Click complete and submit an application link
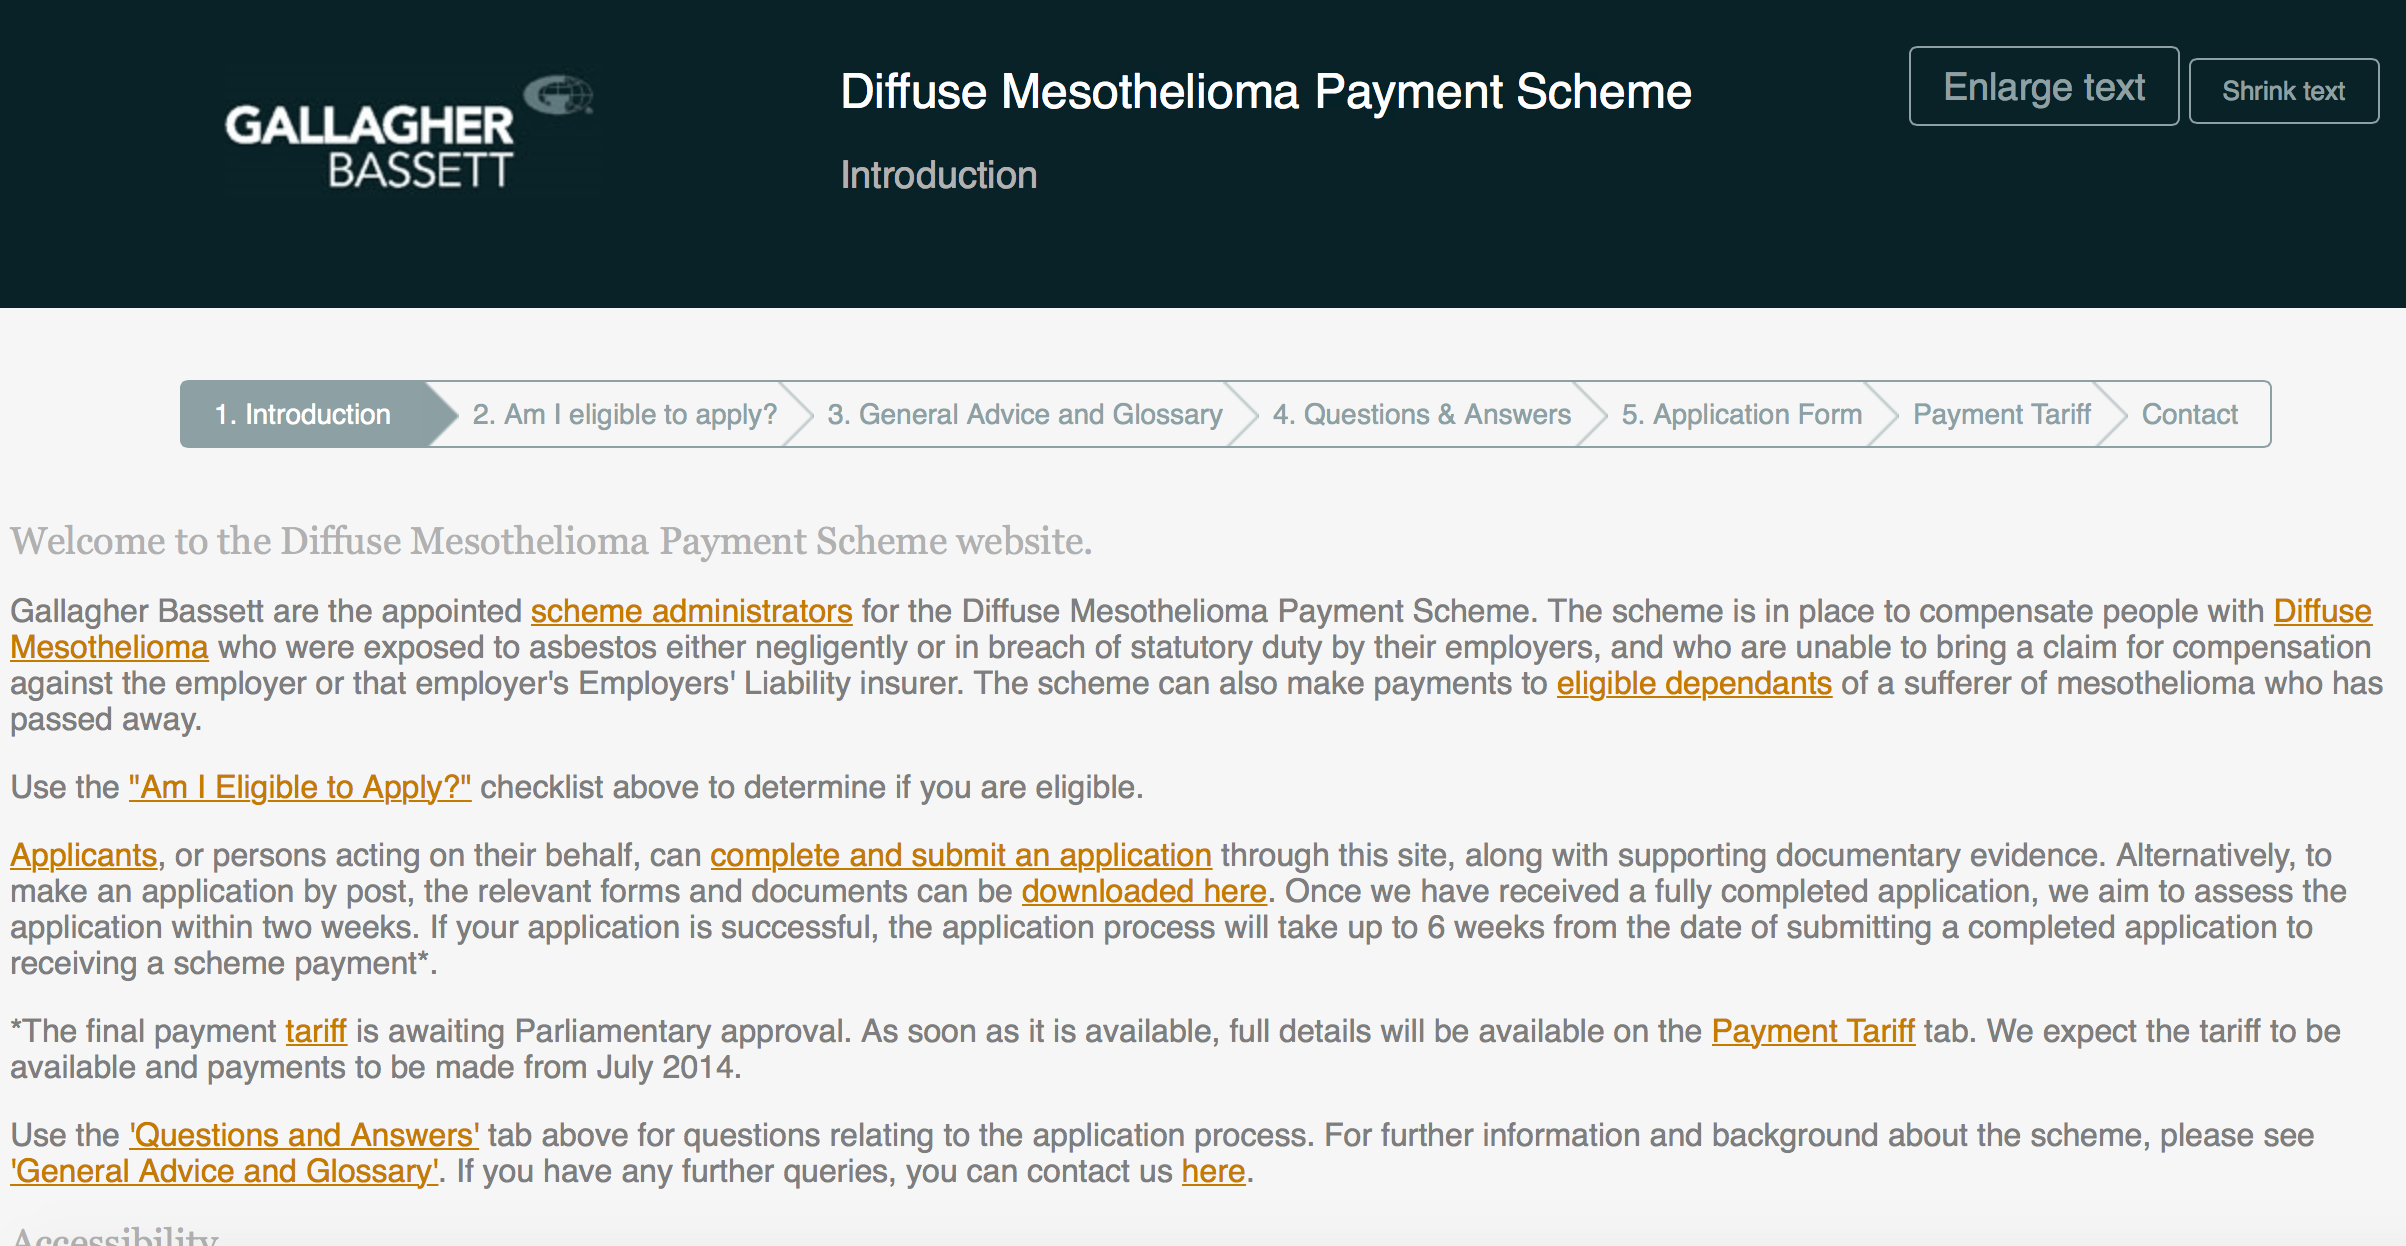The height and width of the screenshot is (1246, 2406). pyautogui.click(x=961, y=855)
